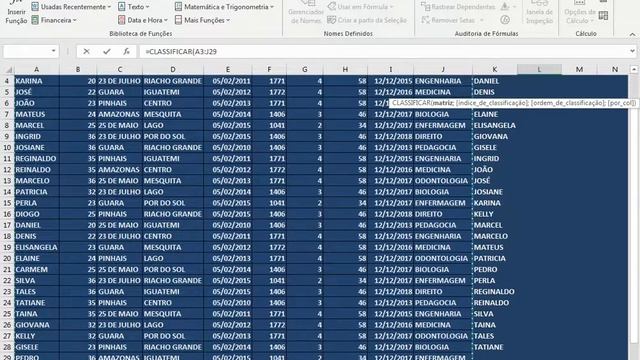The image size is (640, 360).
Task: Click the Inserir Função icon
Action: click(16, 13)
